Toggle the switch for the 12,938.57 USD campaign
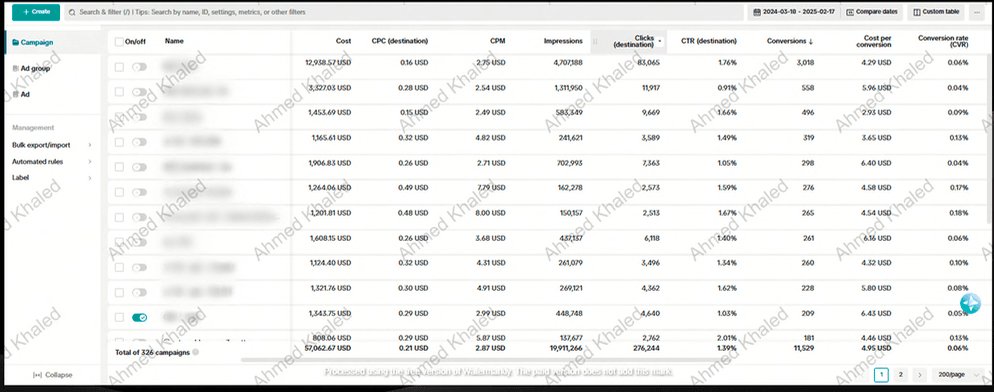This screenshot has width=994, height=392. tap(139, 67)
